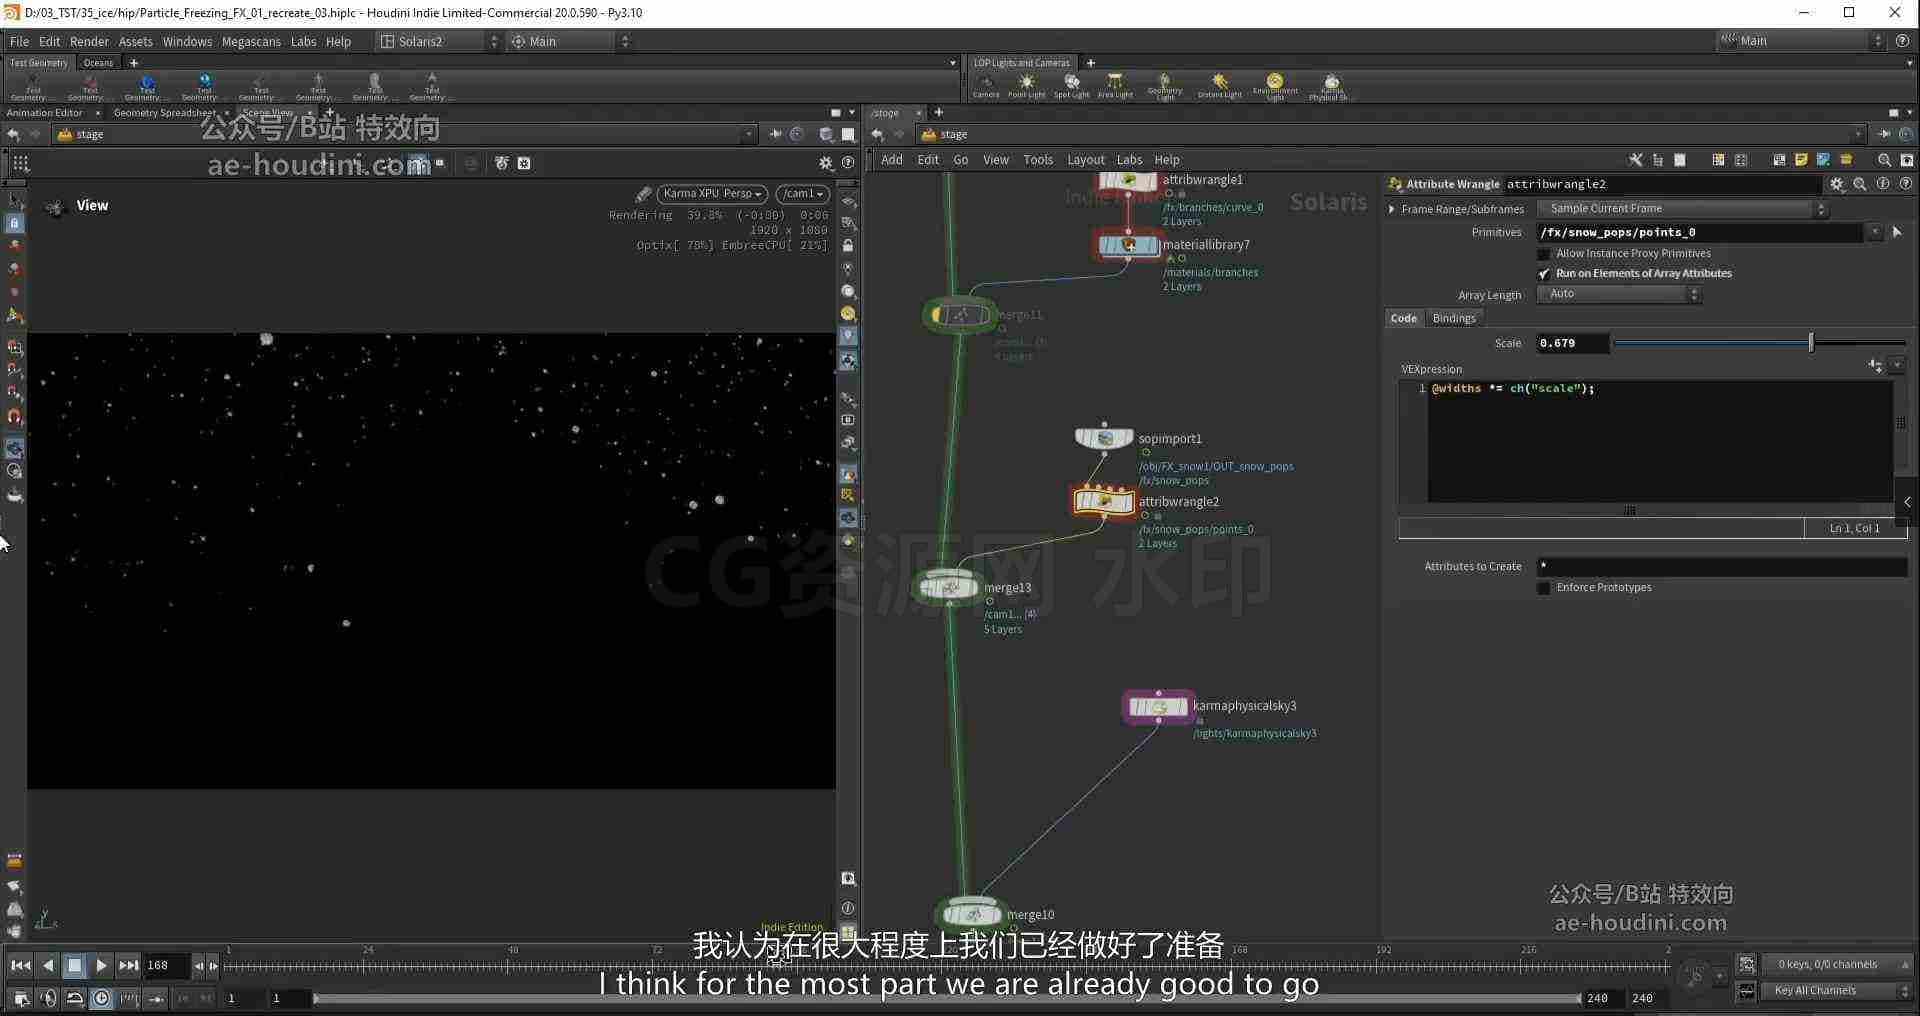
Task: Expand Frame Range/Subframes section
Action: point(1392,209)
